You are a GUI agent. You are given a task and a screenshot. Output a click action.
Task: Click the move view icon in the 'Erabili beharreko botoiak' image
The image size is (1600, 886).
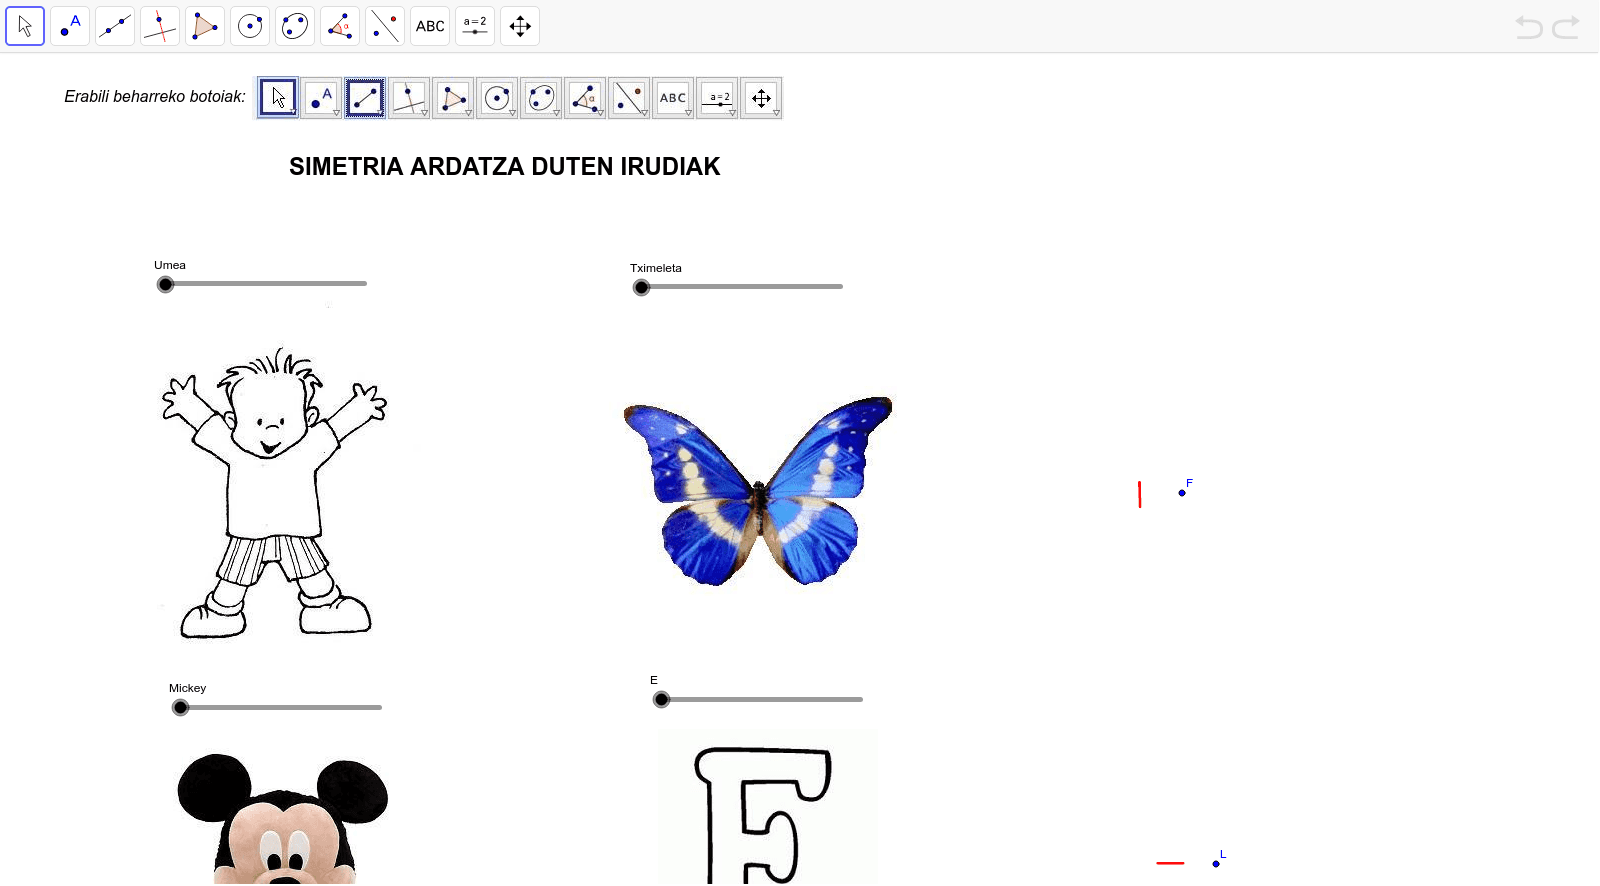click(761, 98)
